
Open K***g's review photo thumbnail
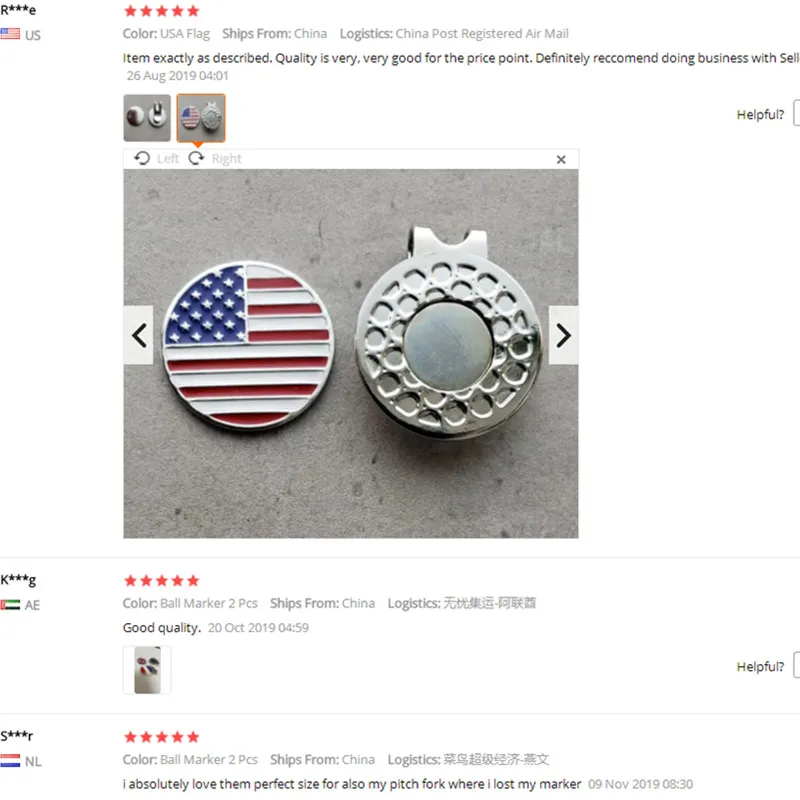147,669
